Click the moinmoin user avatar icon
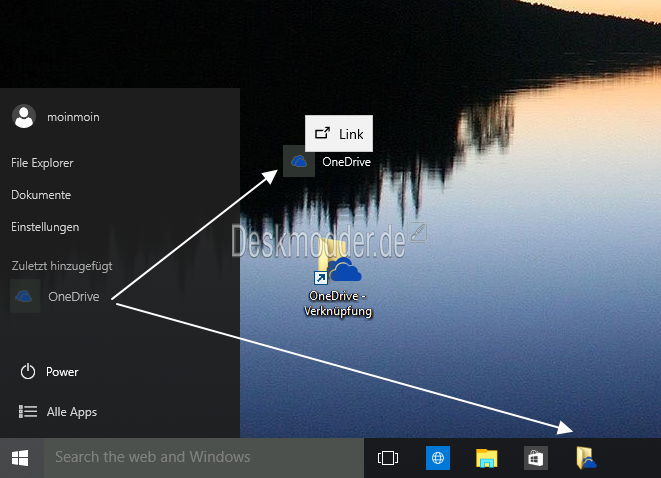Viewport: 661px width, 478px height. click(24, 116)
